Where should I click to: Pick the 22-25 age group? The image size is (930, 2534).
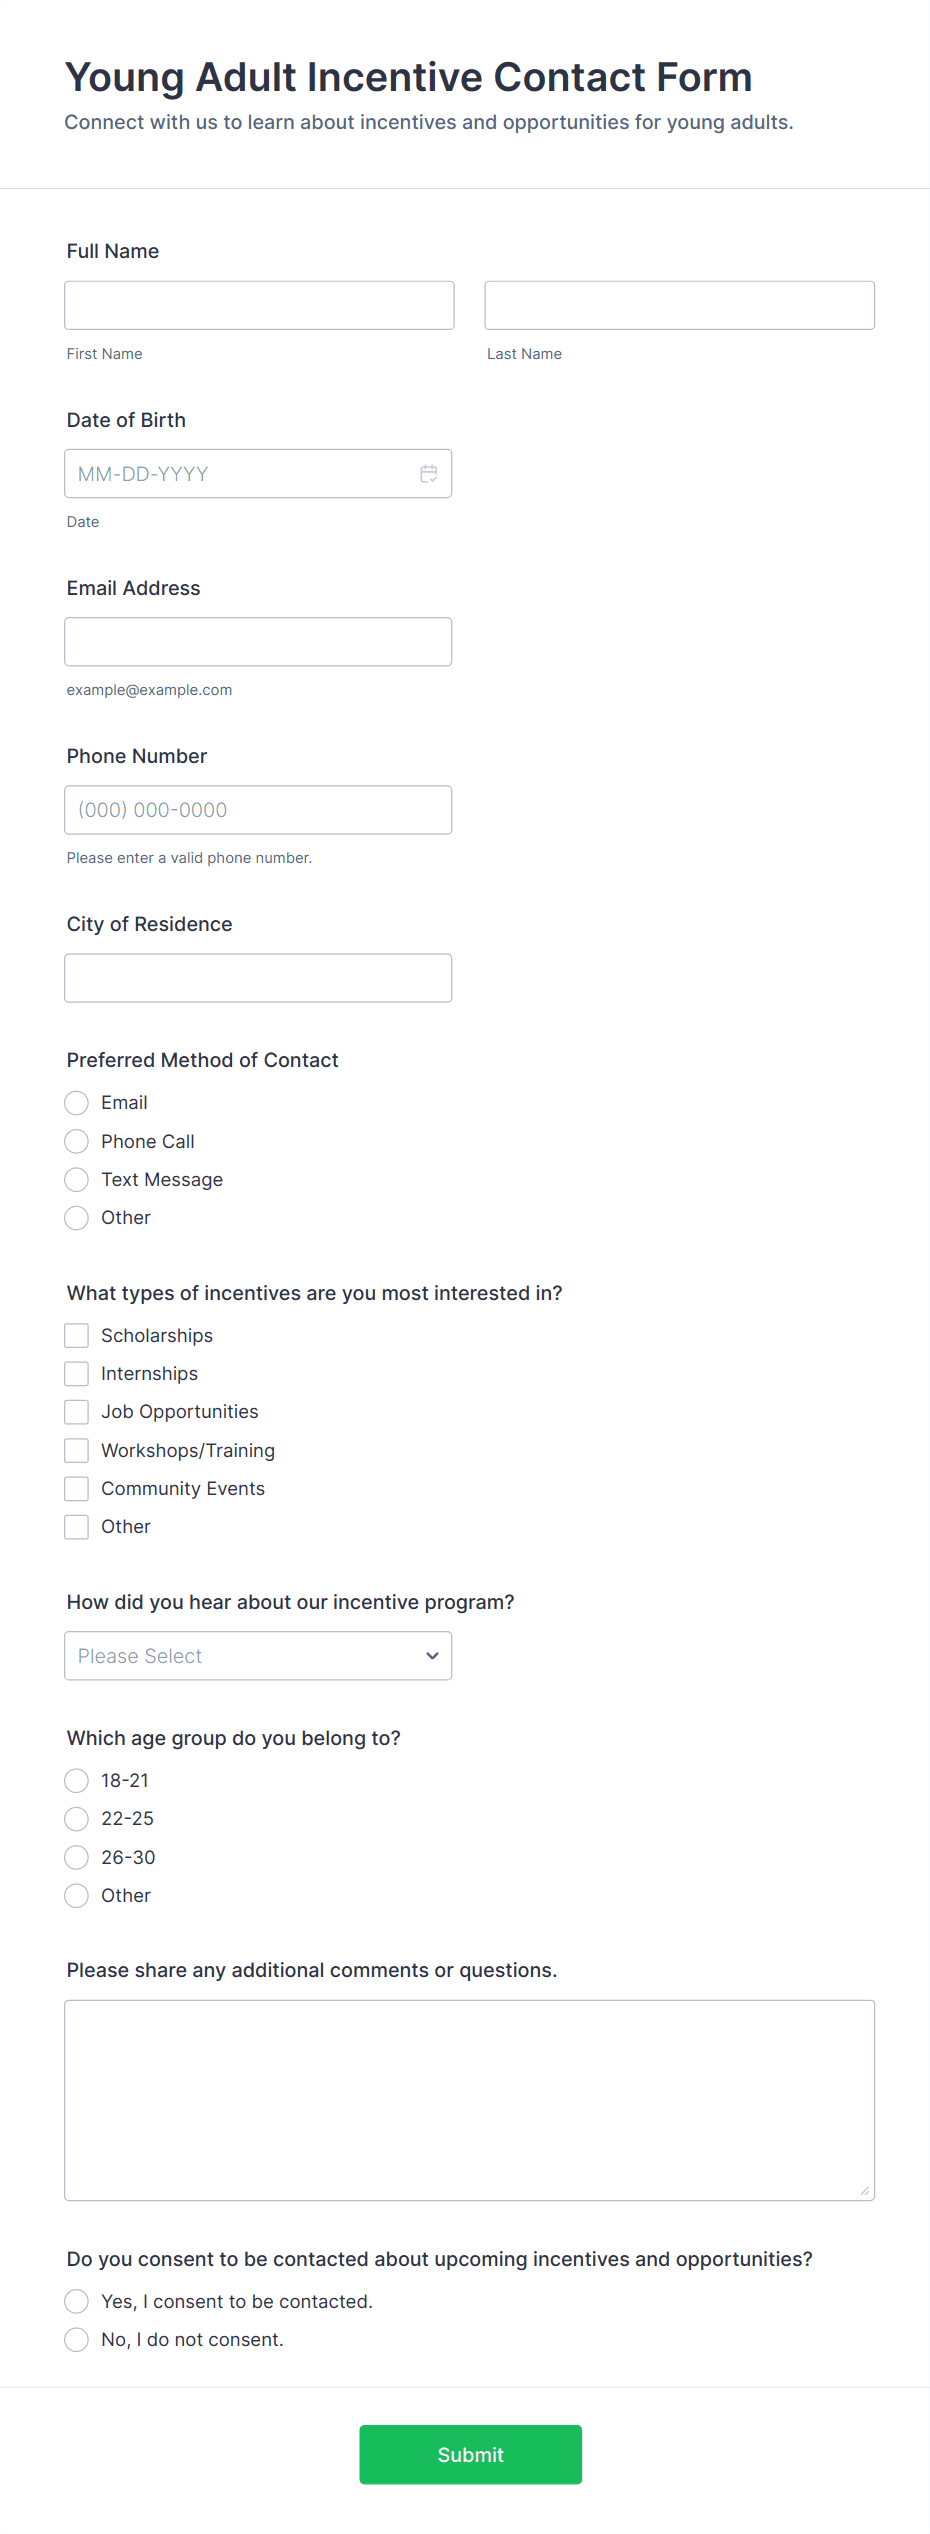(77, 1819)
